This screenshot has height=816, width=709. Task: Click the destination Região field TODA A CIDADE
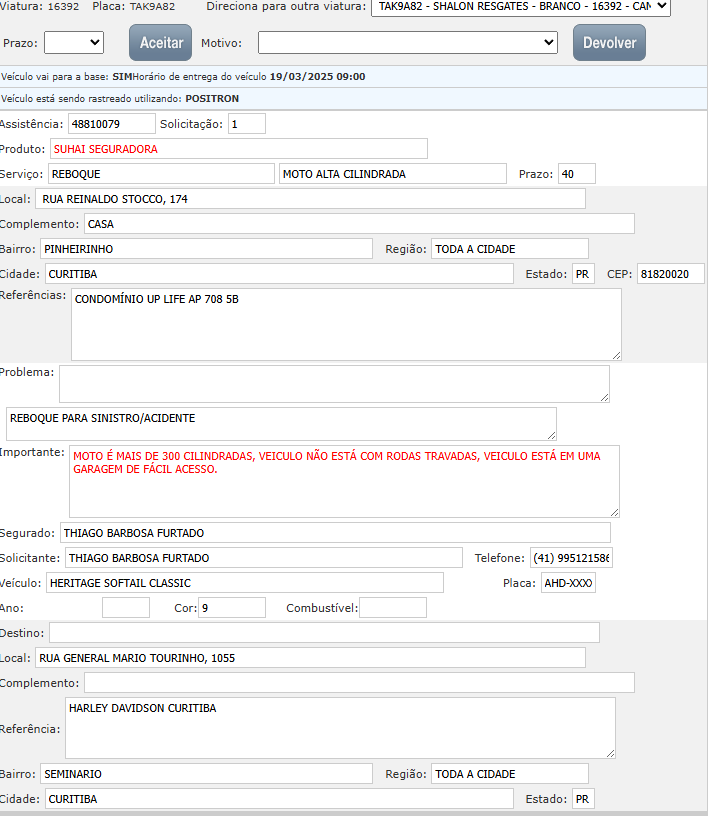pos(510,774)
